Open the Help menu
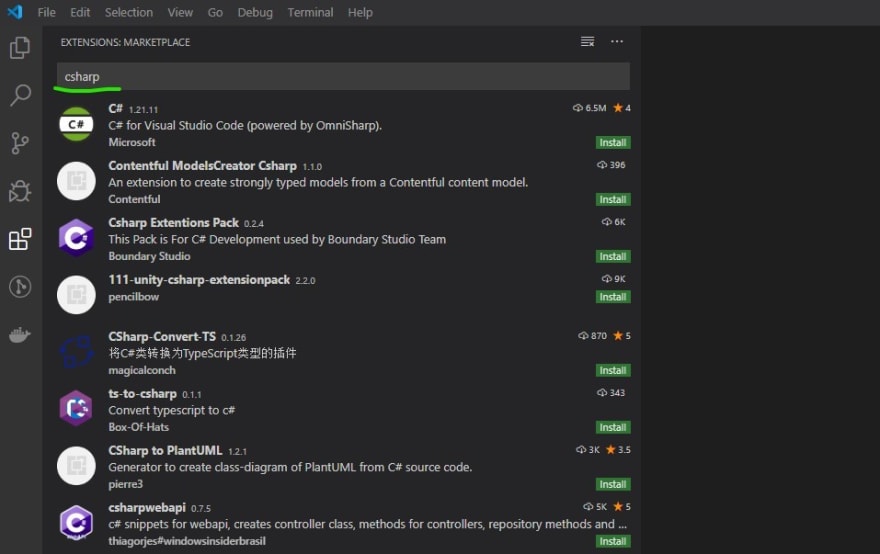The height and width of the screenshot is (554, 880). [x=360, y=12]
